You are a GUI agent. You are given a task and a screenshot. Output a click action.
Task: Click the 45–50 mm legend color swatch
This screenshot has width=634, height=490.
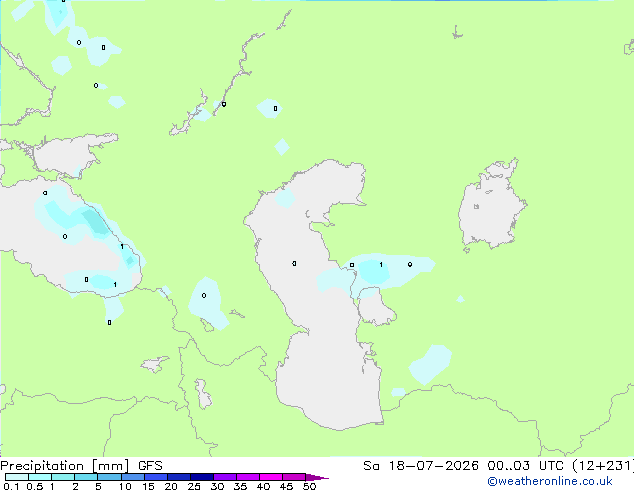click(x=294, y=477)
